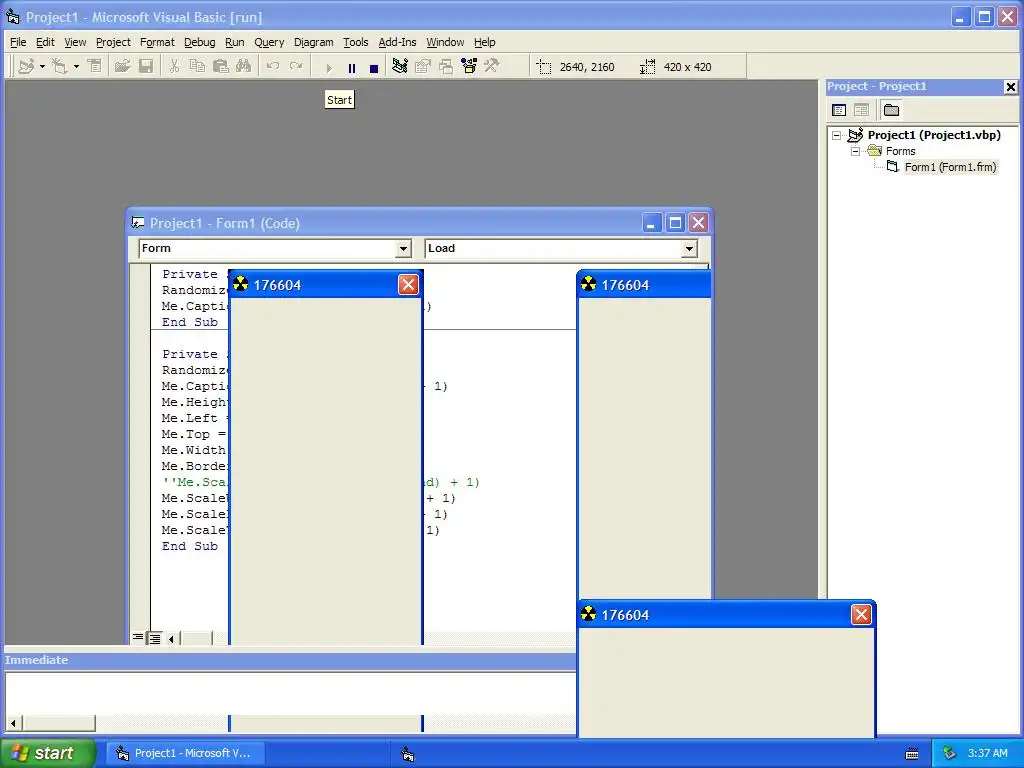Close the left 176604 form window

[408, 285]
